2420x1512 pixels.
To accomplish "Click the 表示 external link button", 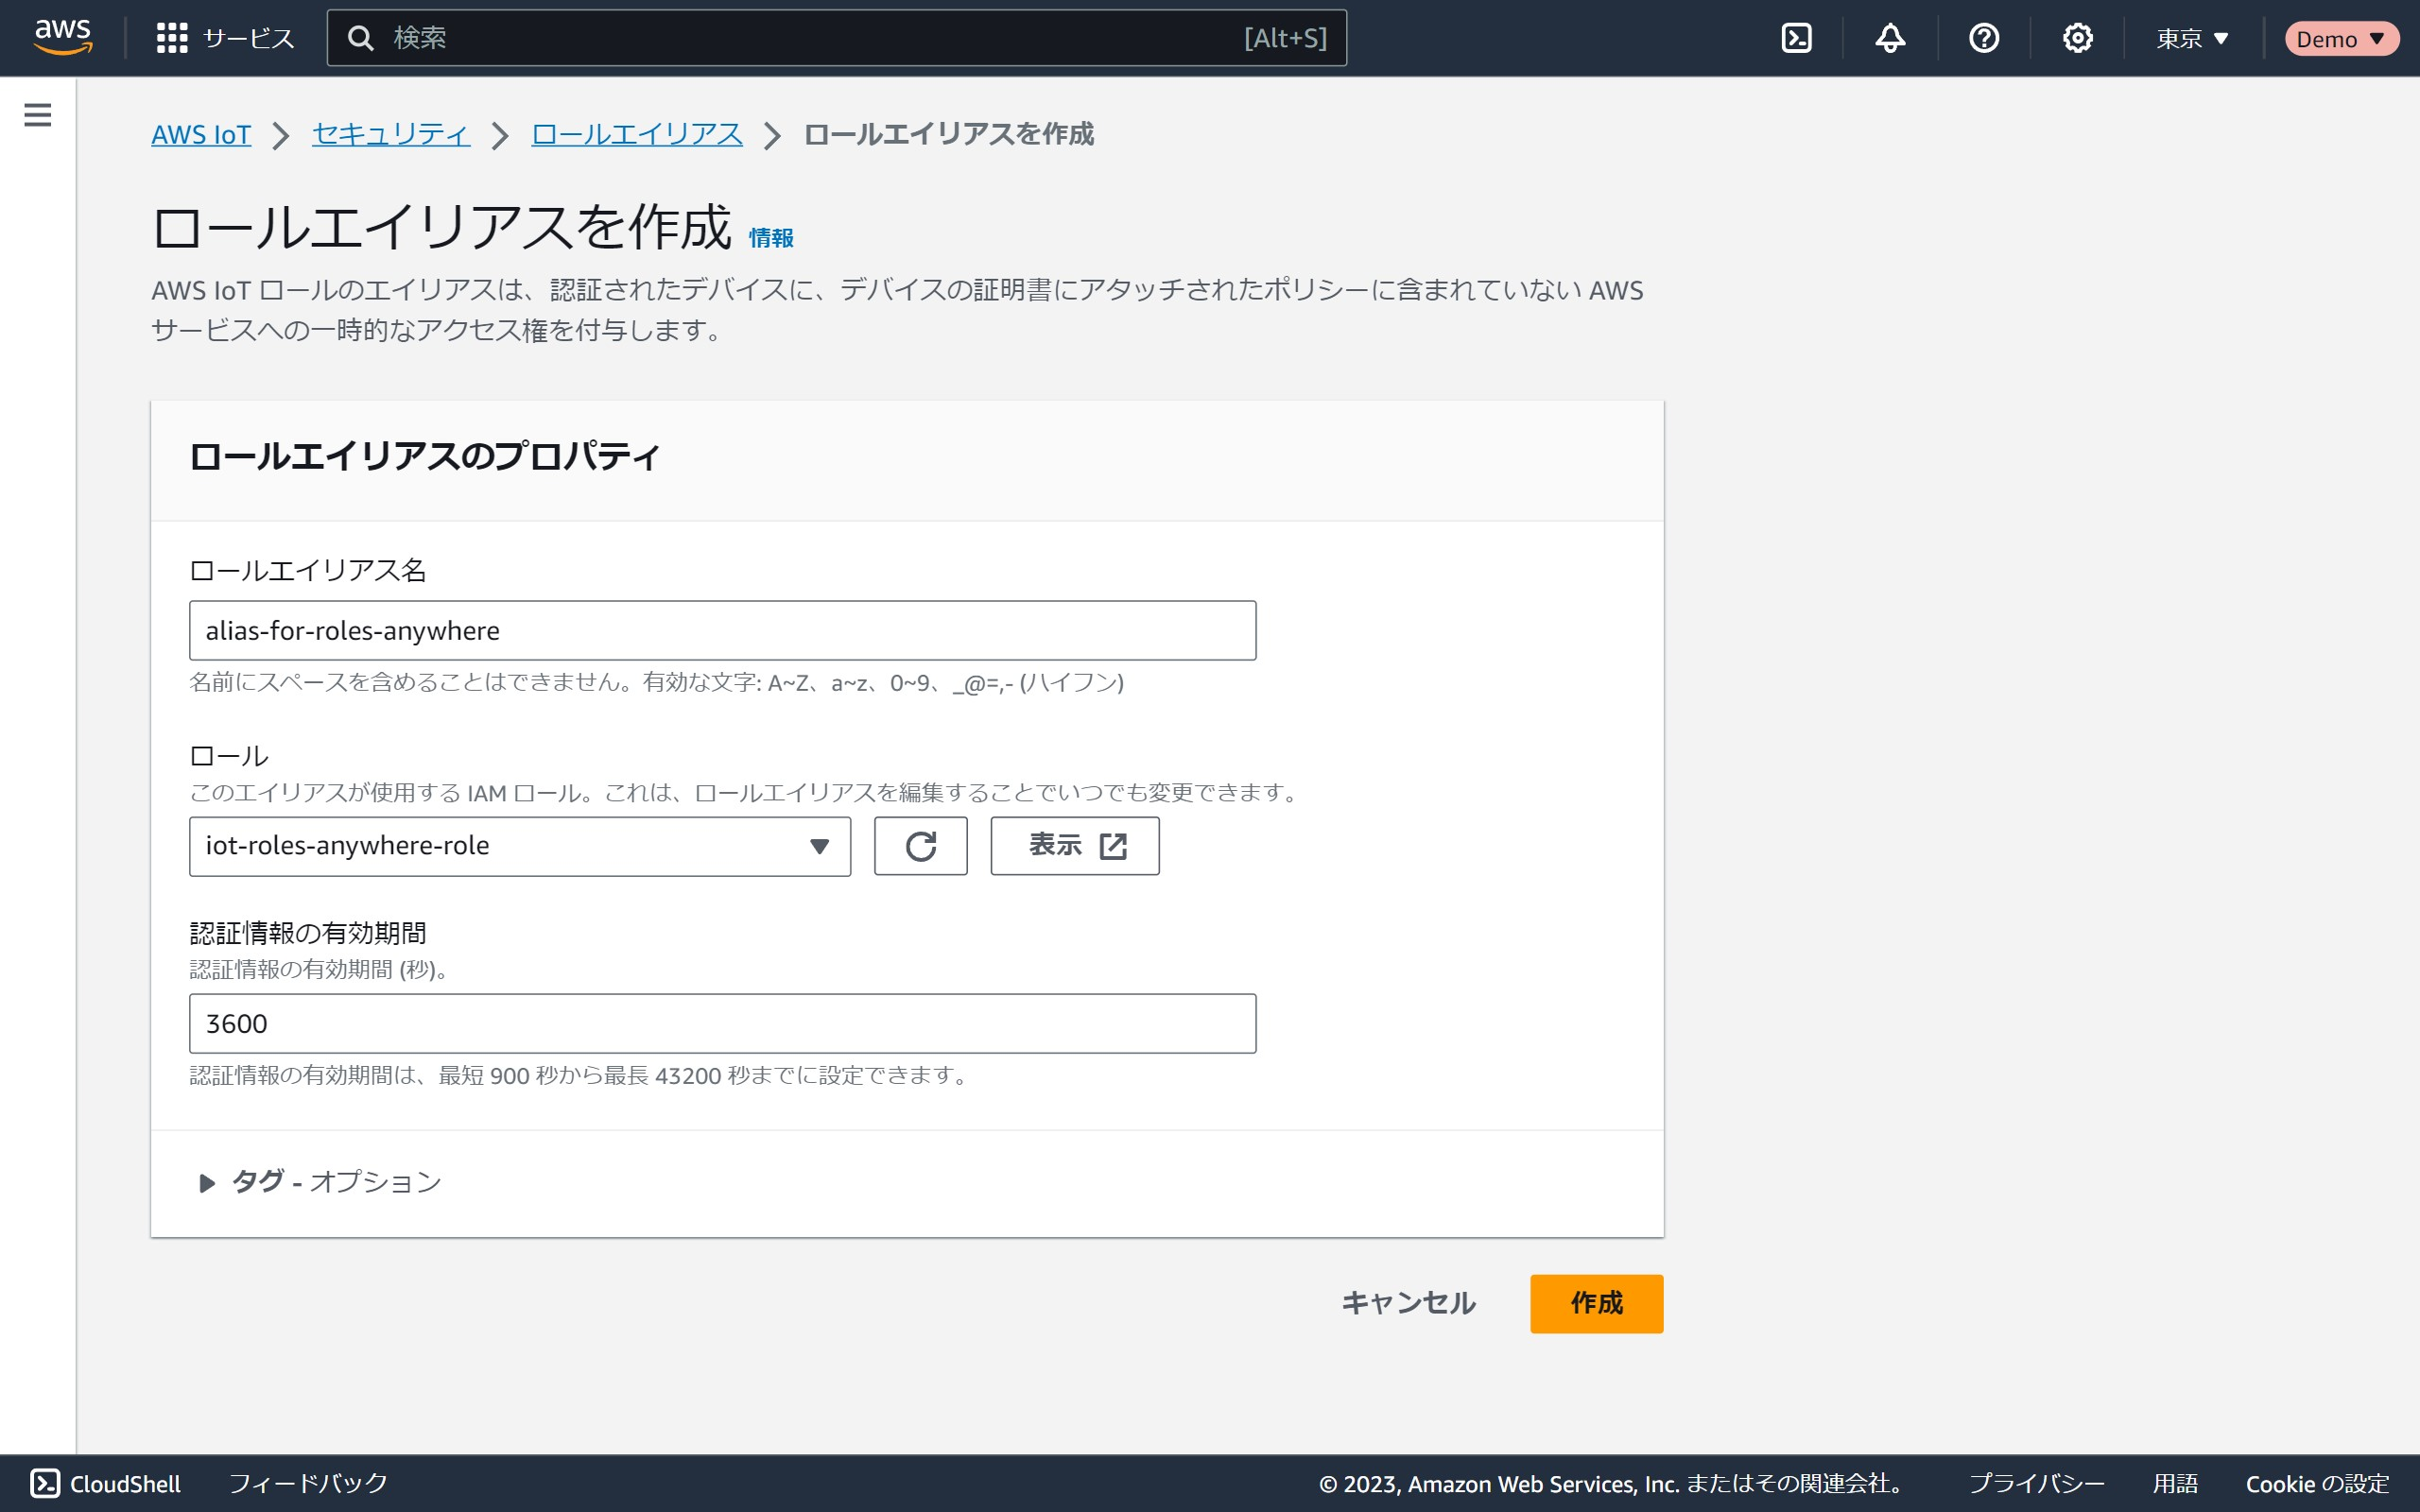I will tap(1074, 846).
